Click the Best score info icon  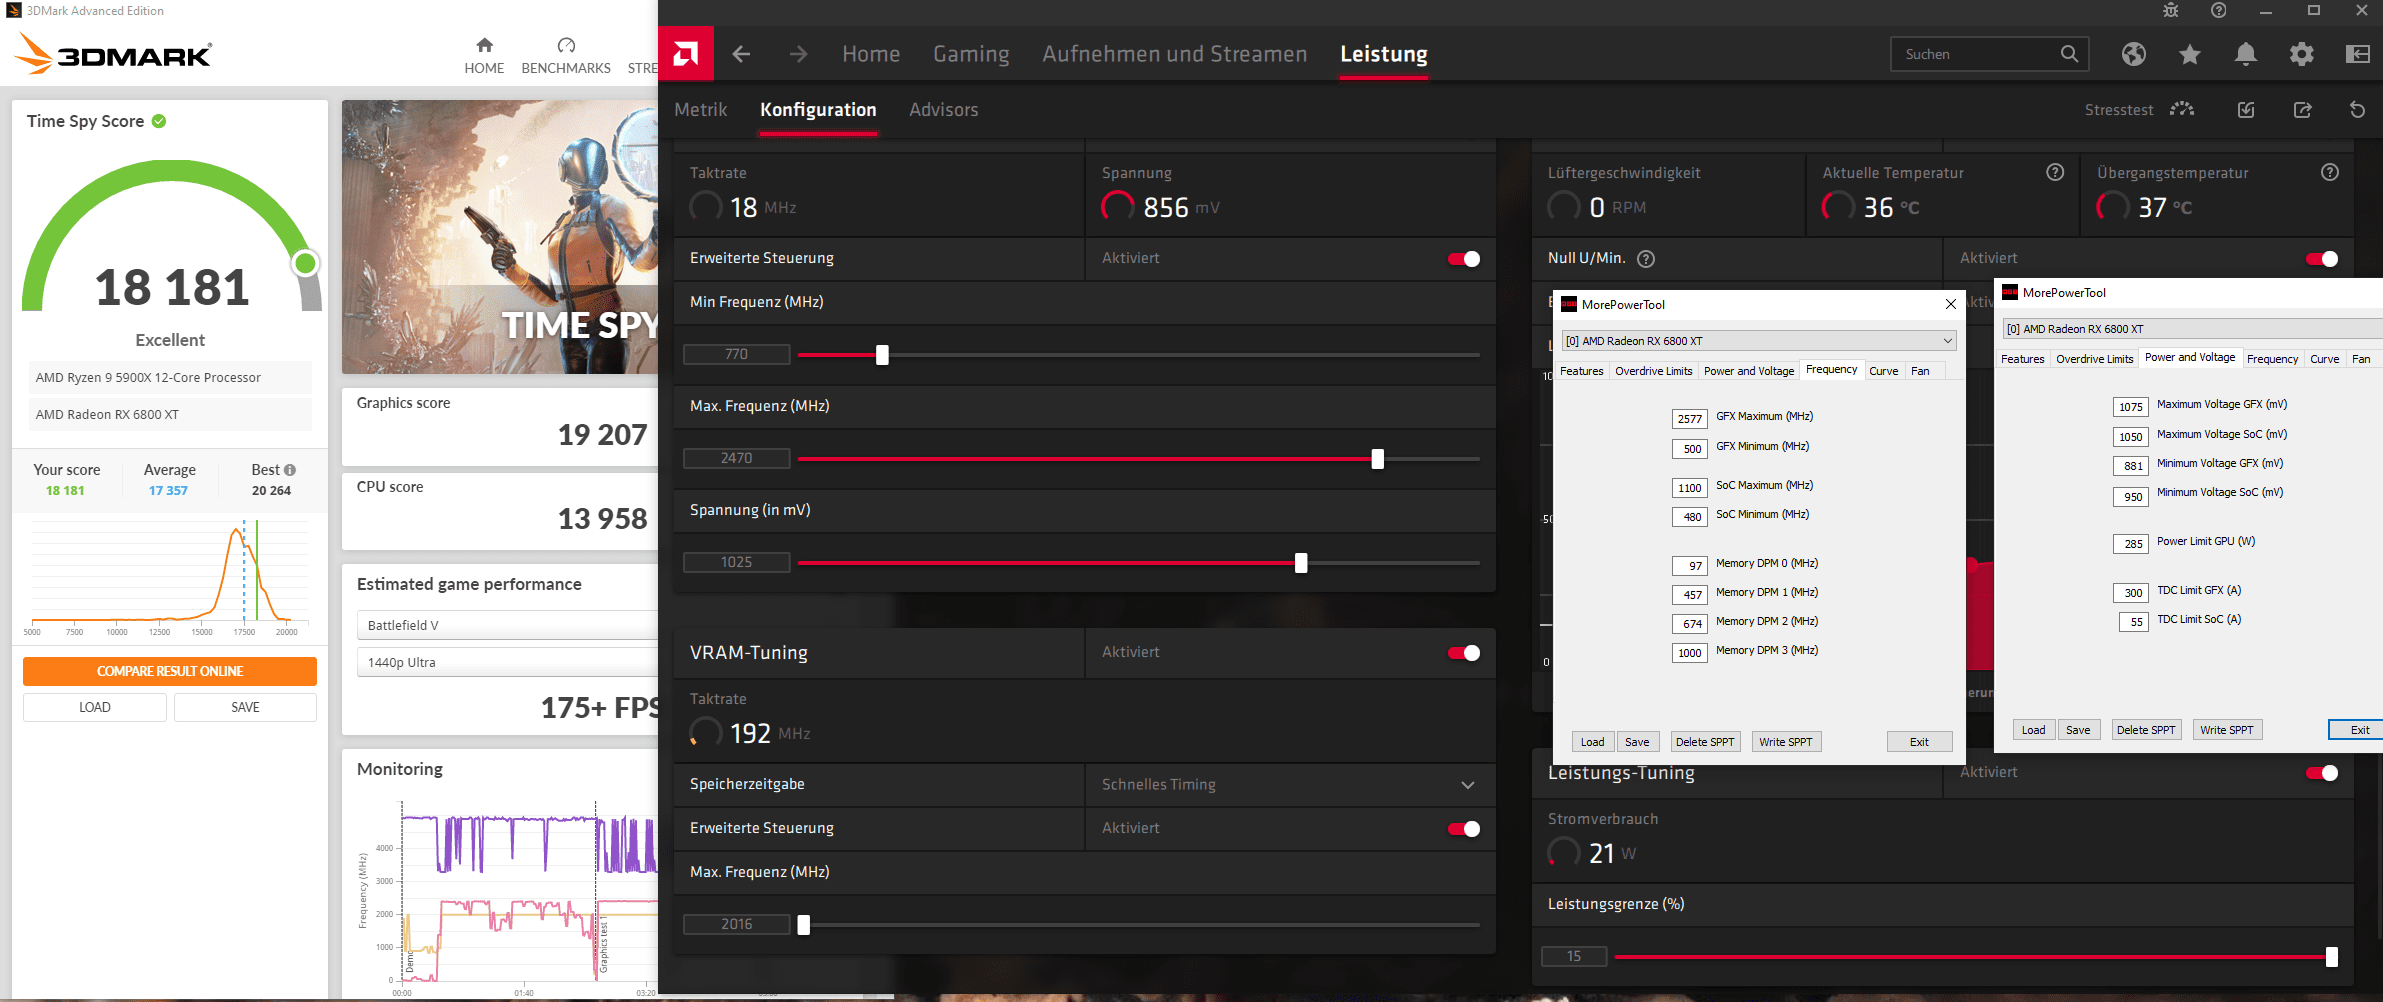coord(290,470)
